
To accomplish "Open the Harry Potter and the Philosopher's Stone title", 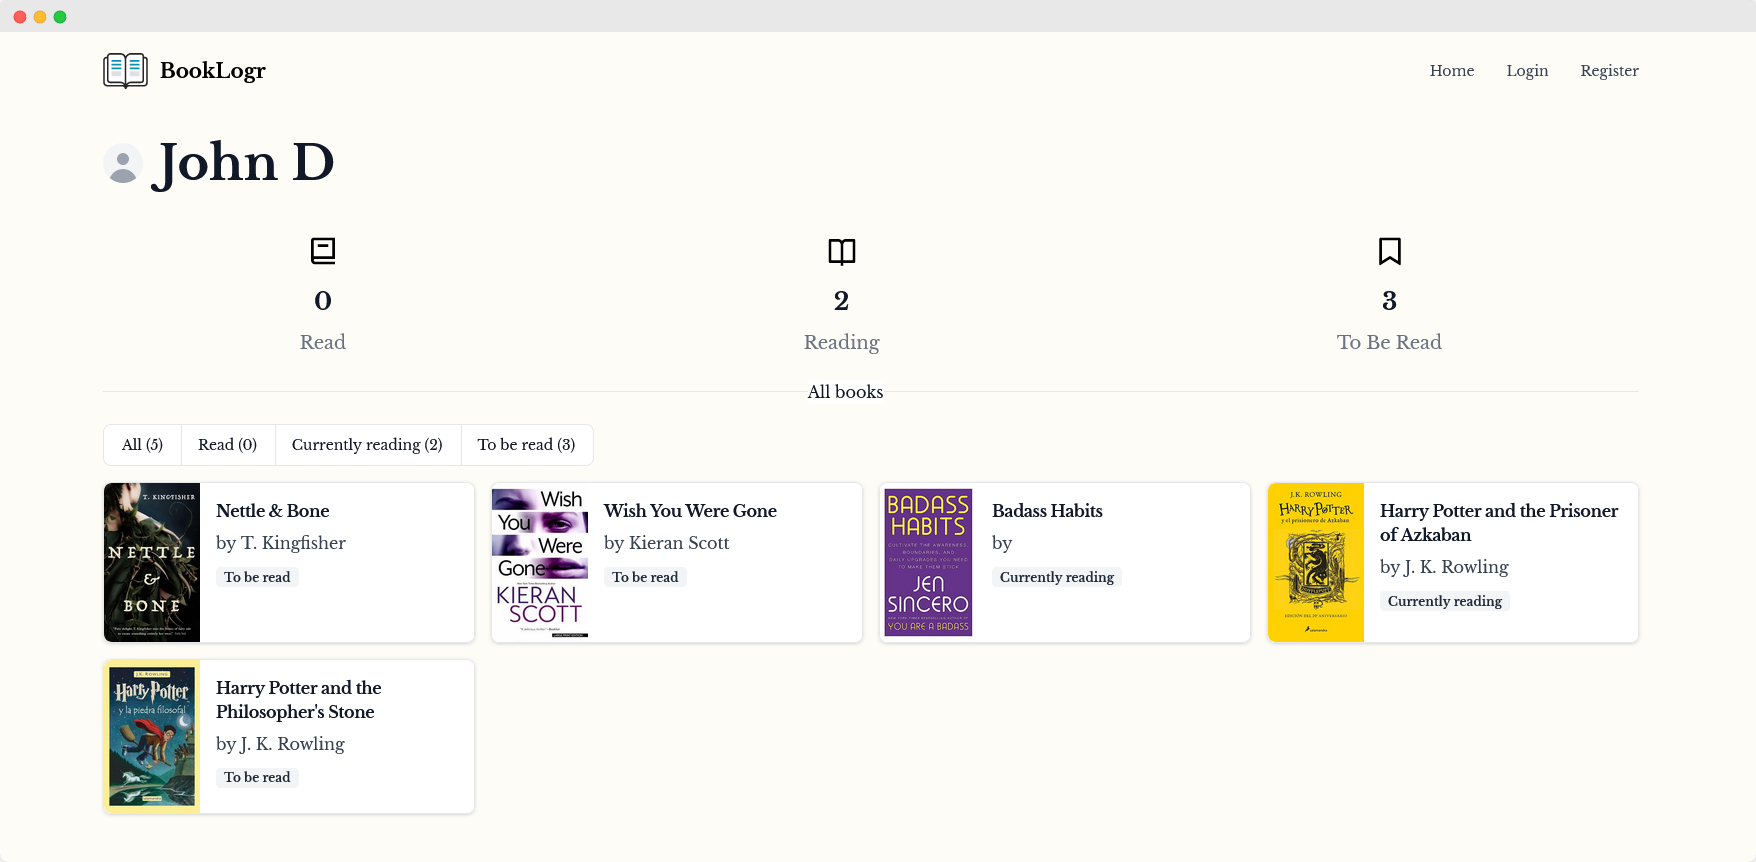I will [298, 699].
